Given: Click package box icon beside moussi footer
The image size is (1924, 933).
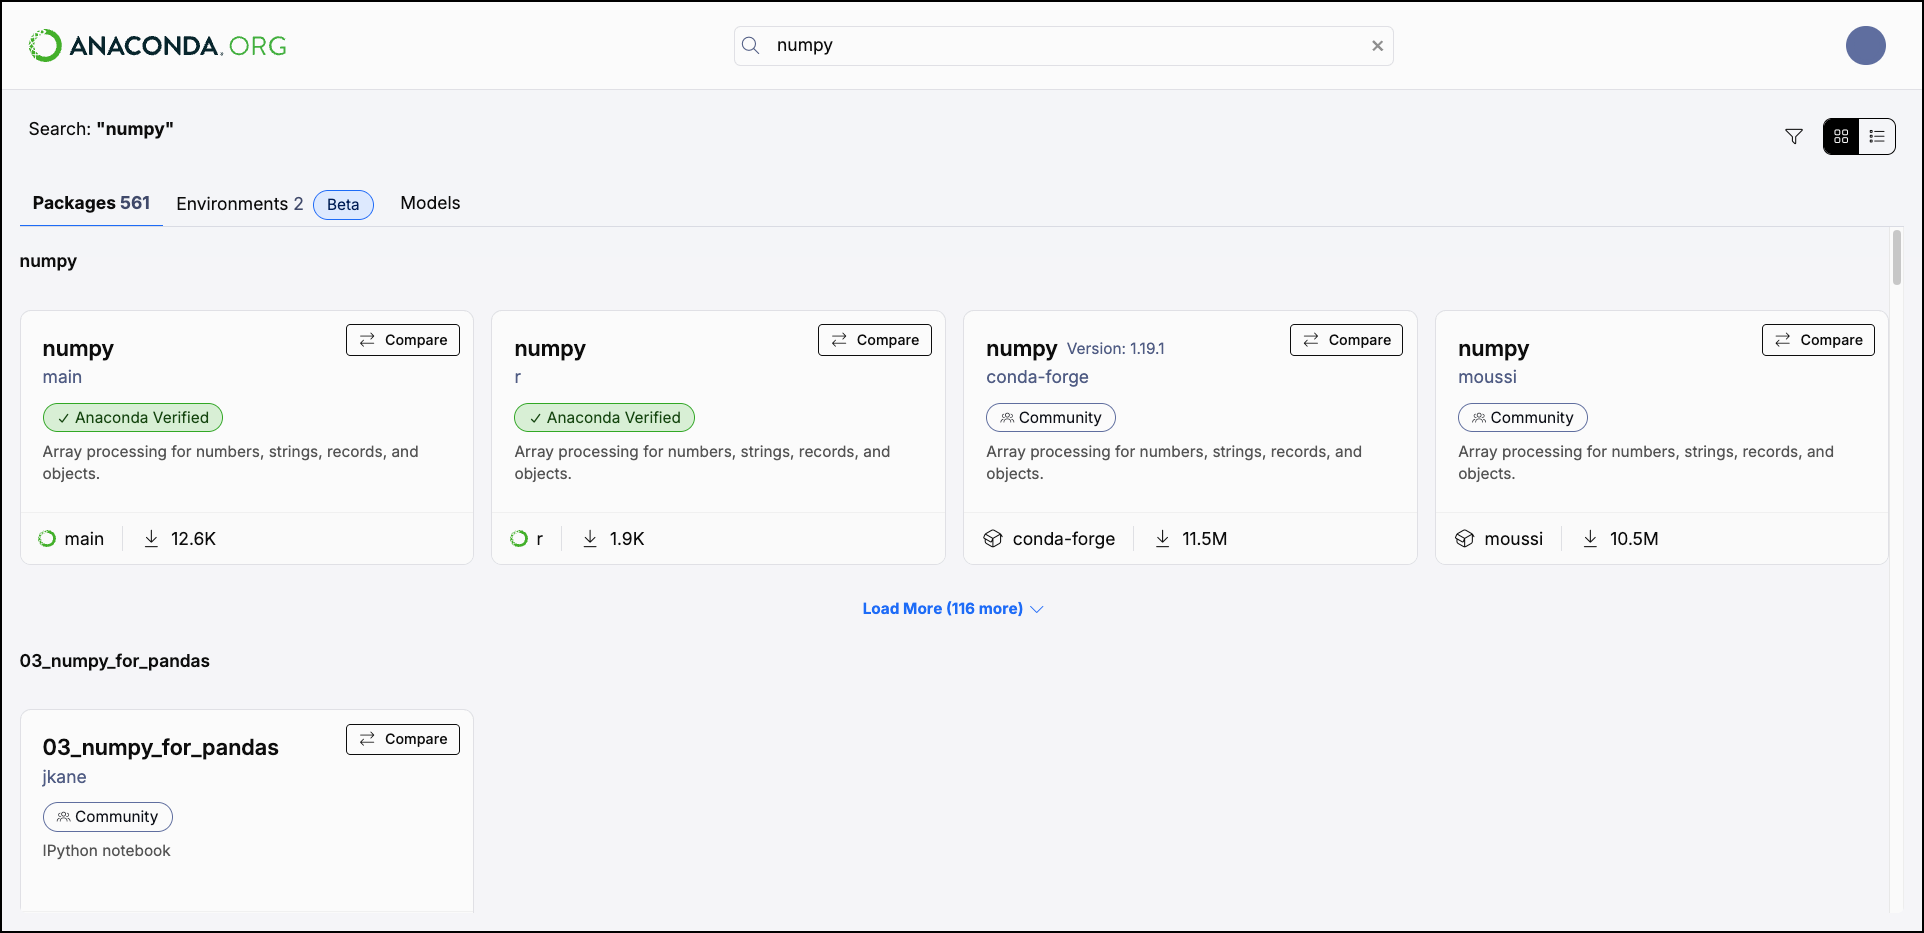Looking at the screenshot, I should tap(1465, 539).
